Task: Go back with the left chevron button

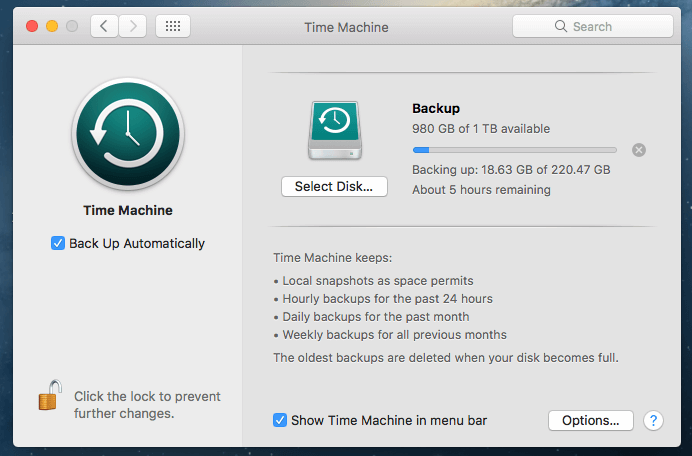Action: point(104,26)
